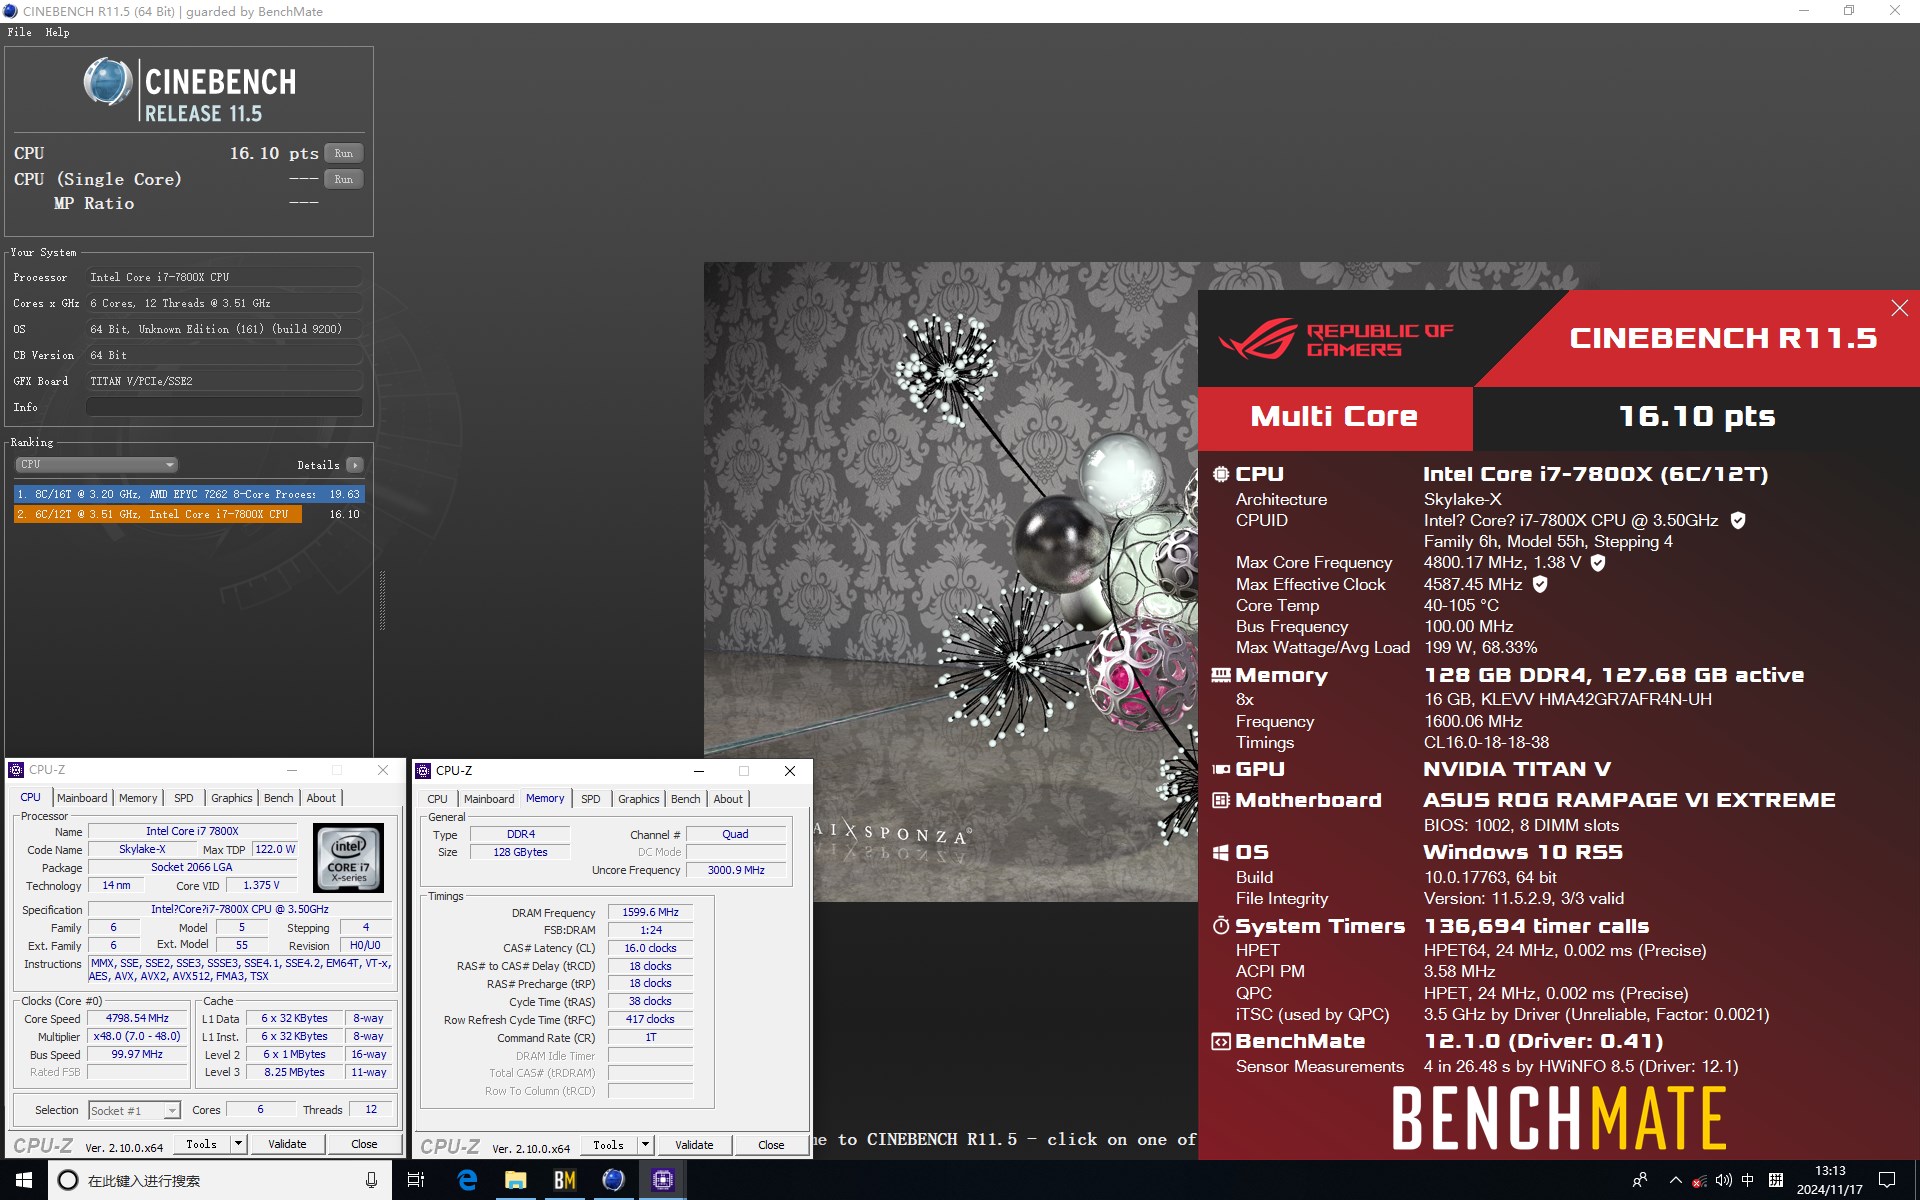Screen dimensions: 1920x1200
Task: Open the Windows Start menu
Action: coord(24,1180)
